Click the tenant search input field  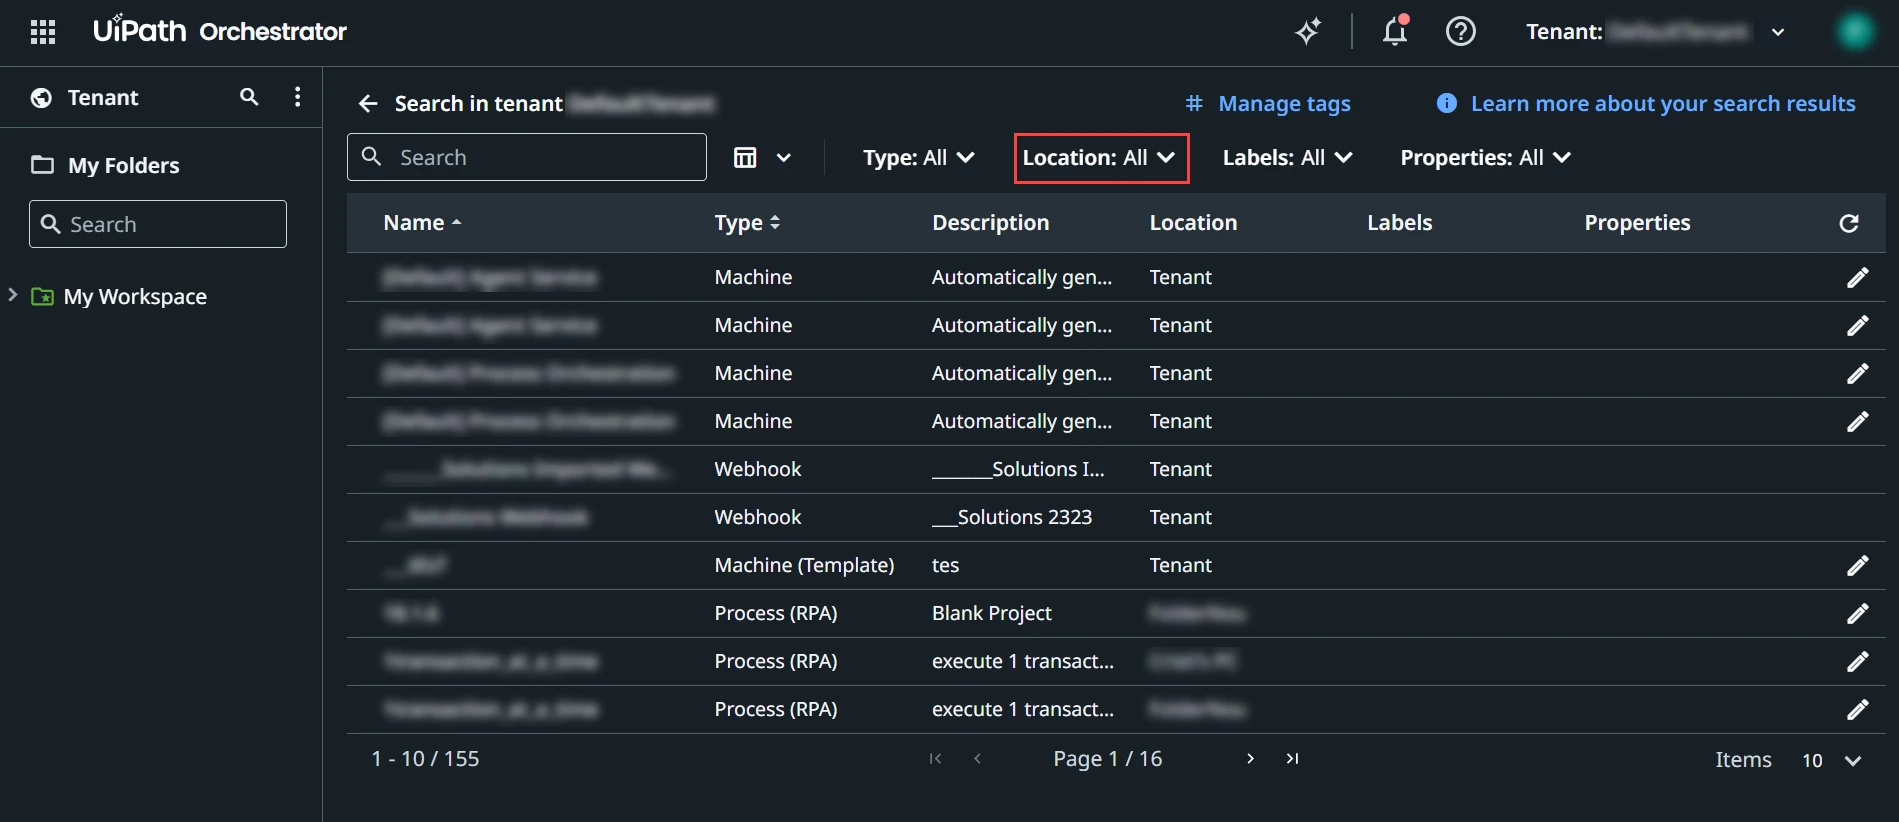527,157
